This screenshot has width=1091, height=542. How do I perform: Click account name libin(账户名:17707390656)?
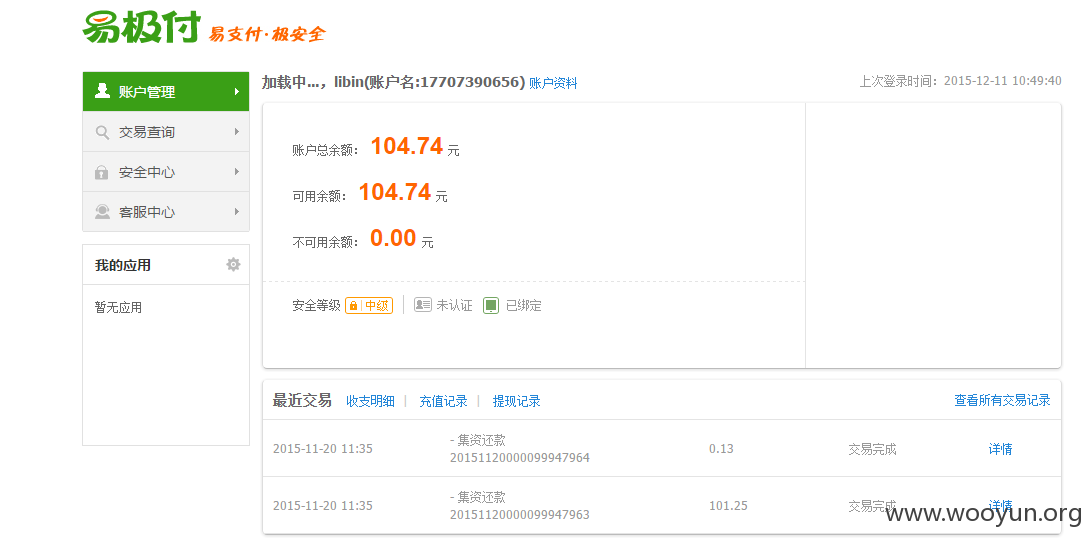click(429, 82)
